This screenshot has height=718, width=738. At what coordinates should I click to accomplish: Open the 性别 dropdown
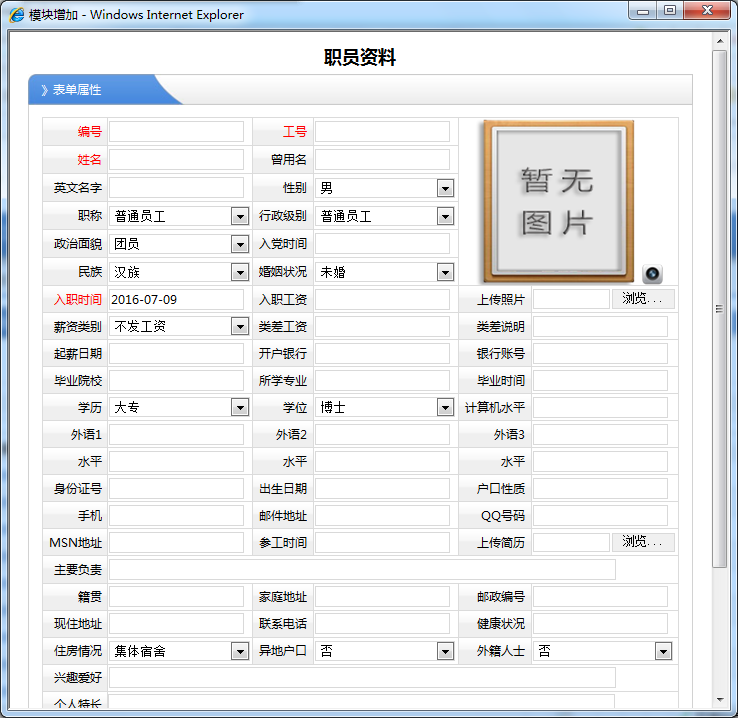[445, 188]
